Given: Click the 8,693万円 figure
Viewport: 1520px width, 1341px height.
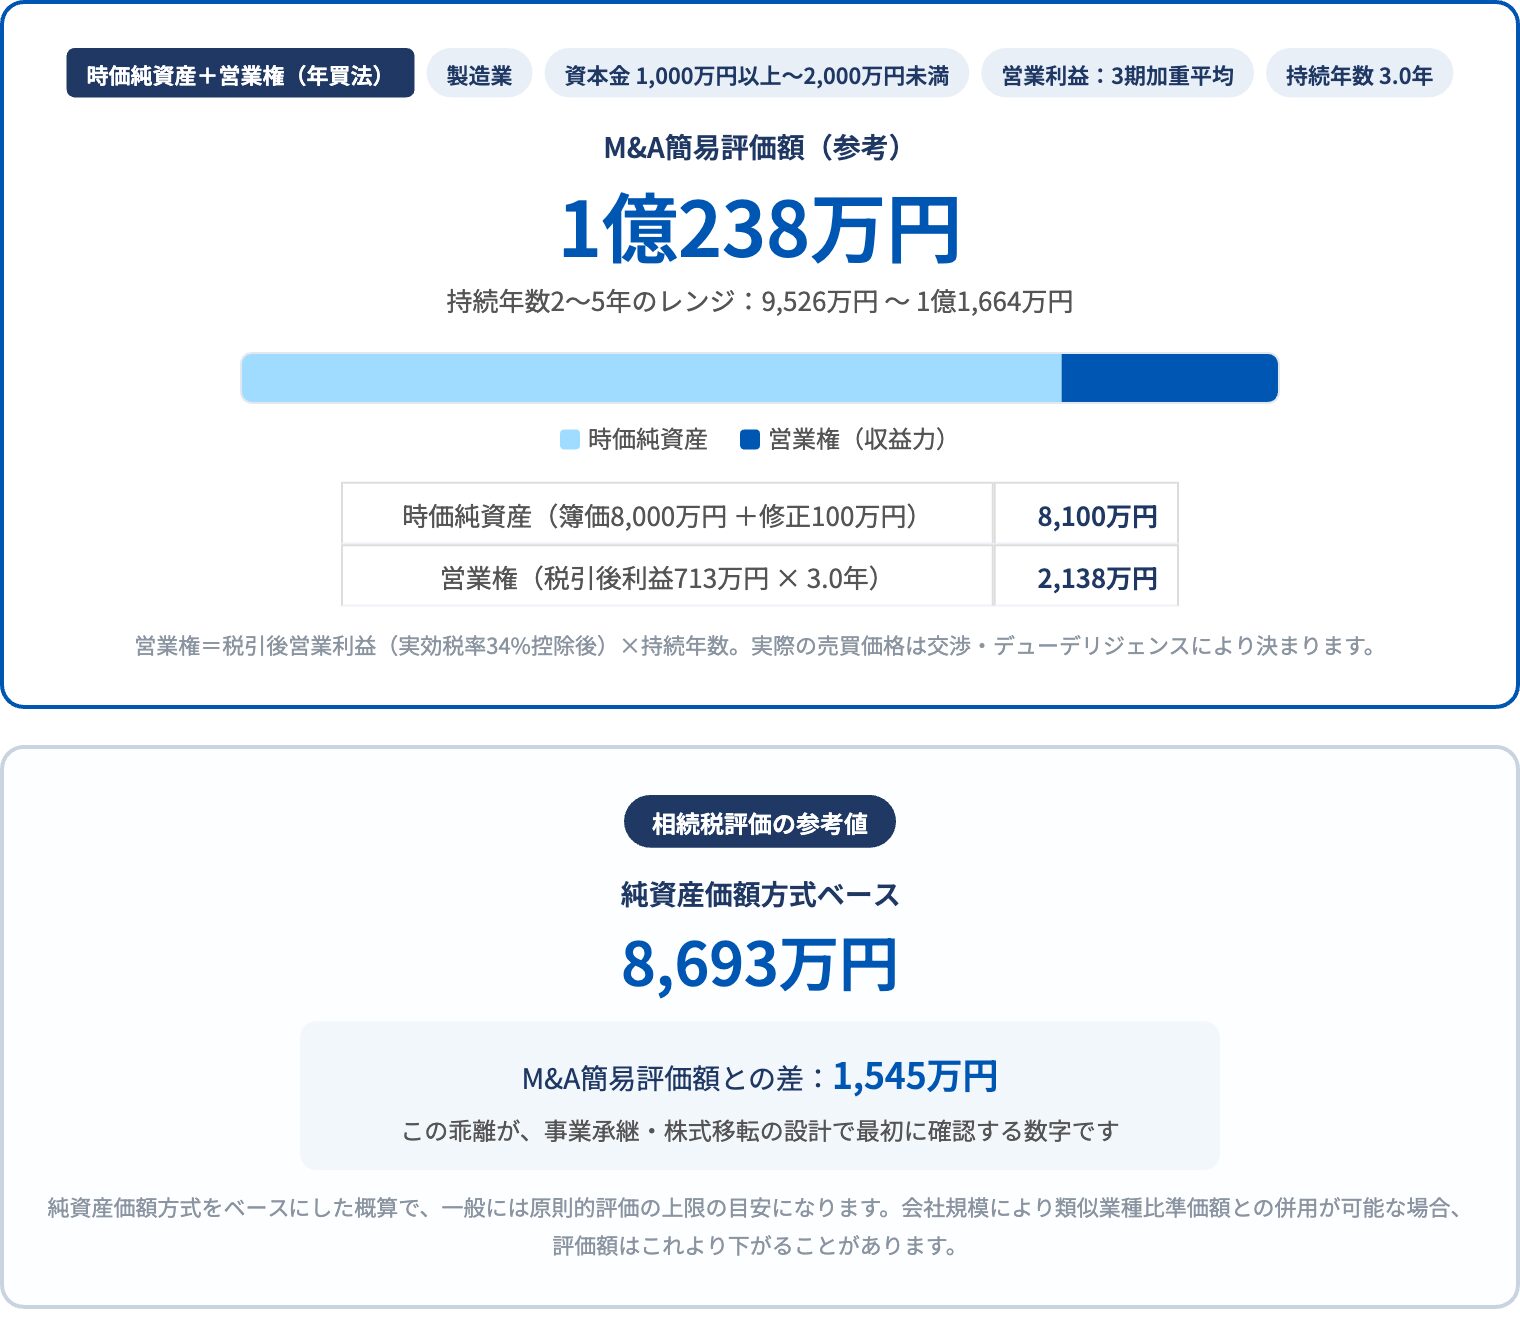Looking at the screenshot, I should tap(760, 964).
